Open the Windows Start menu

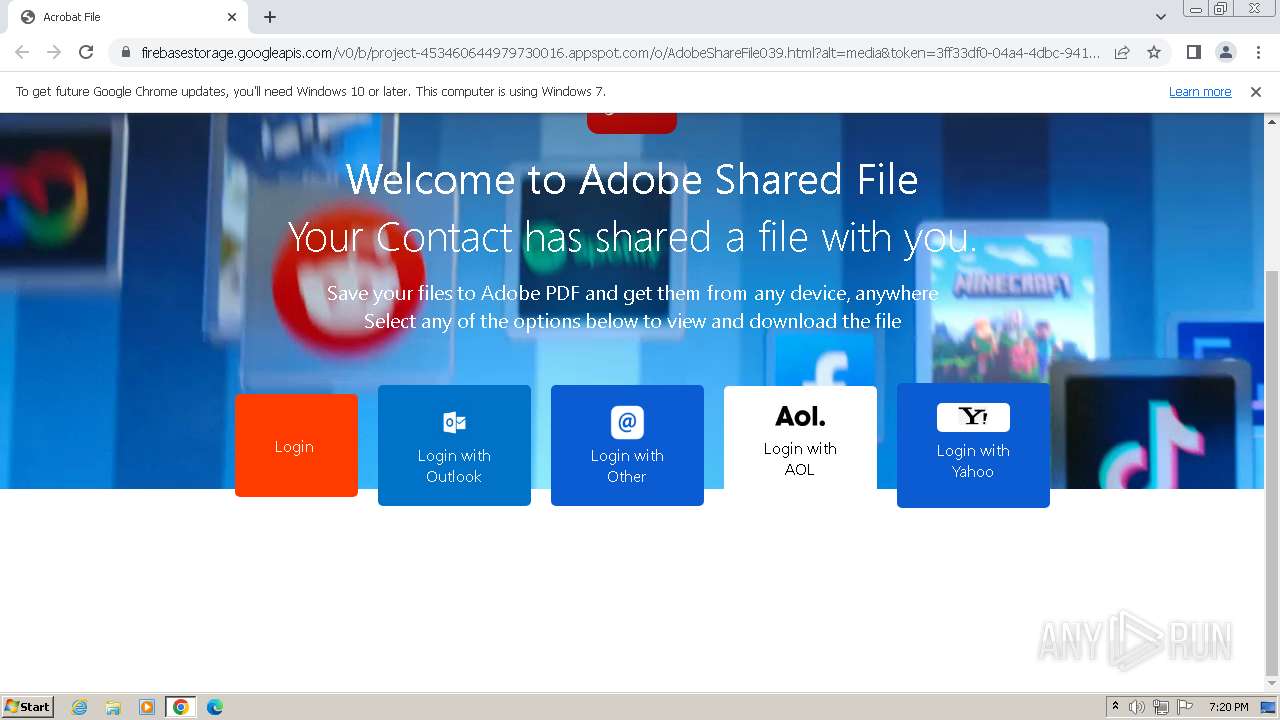[27, 707]
